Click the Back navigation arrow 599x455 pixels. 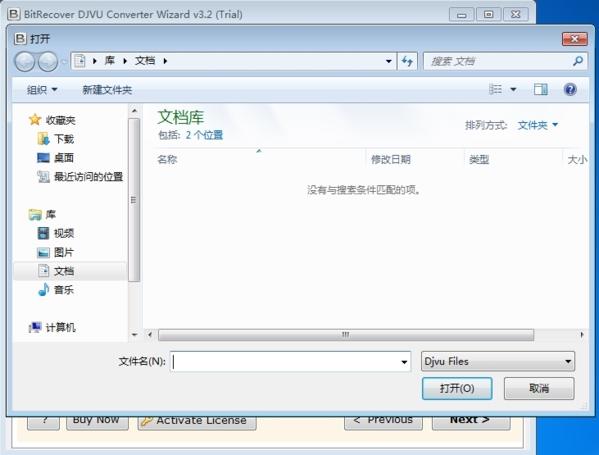[25, 61]
